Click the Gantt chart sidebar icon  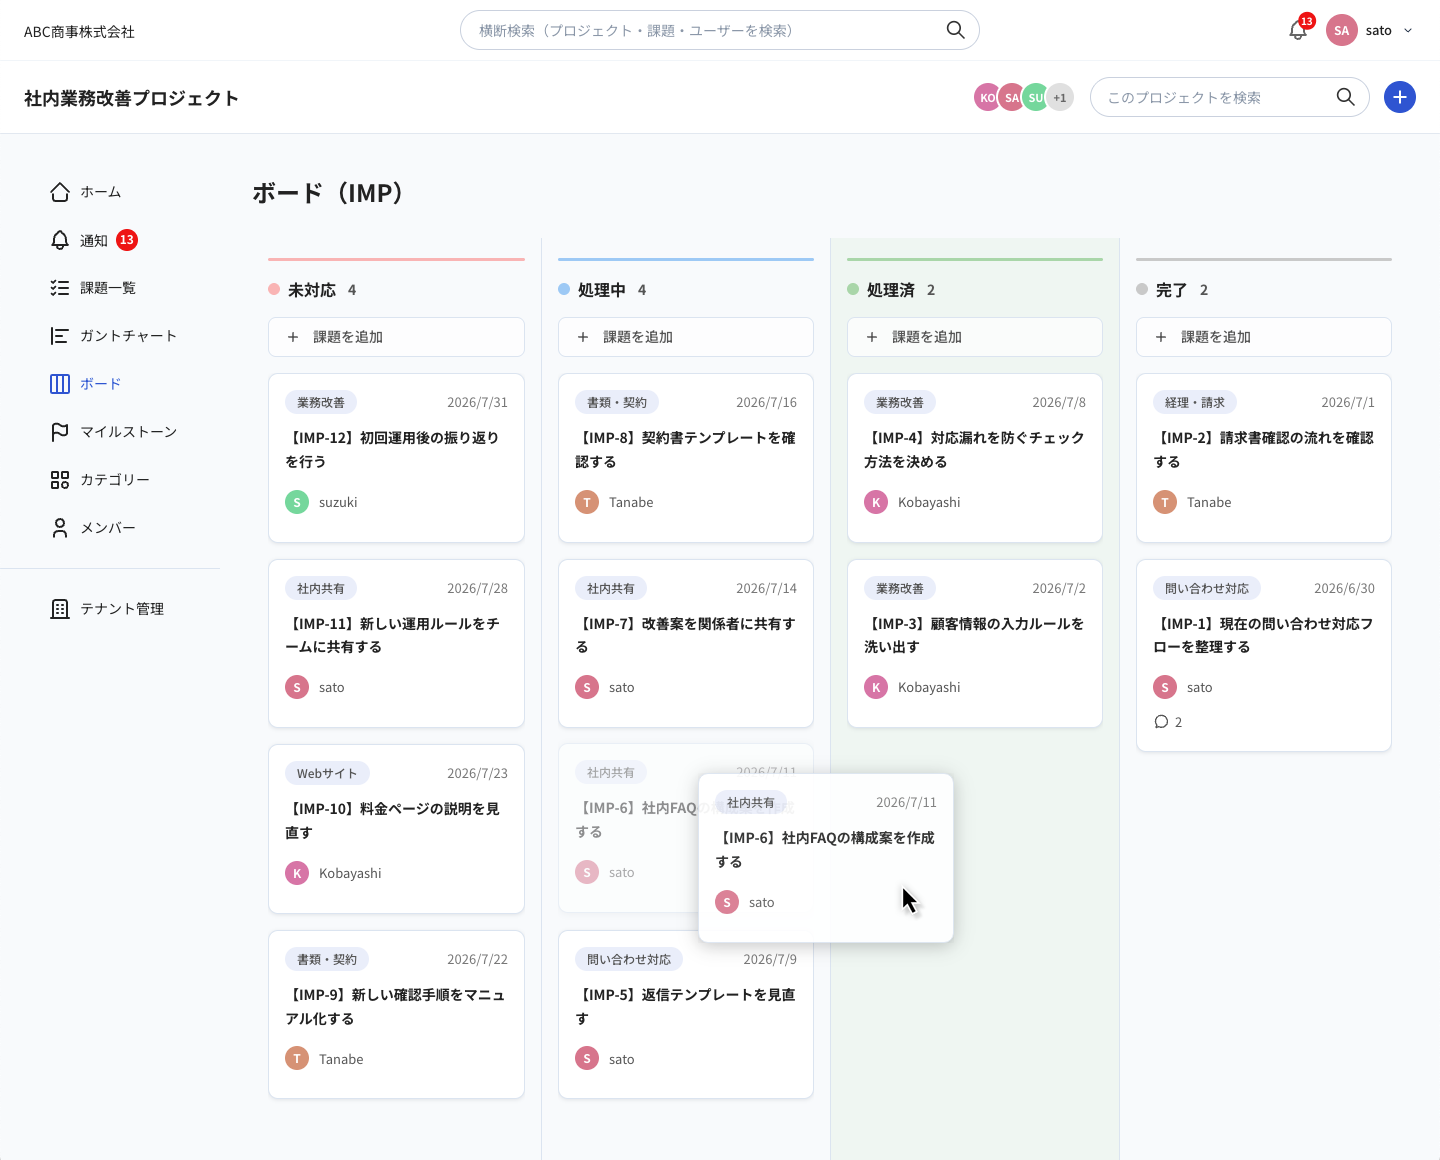[x=60, y=336]
